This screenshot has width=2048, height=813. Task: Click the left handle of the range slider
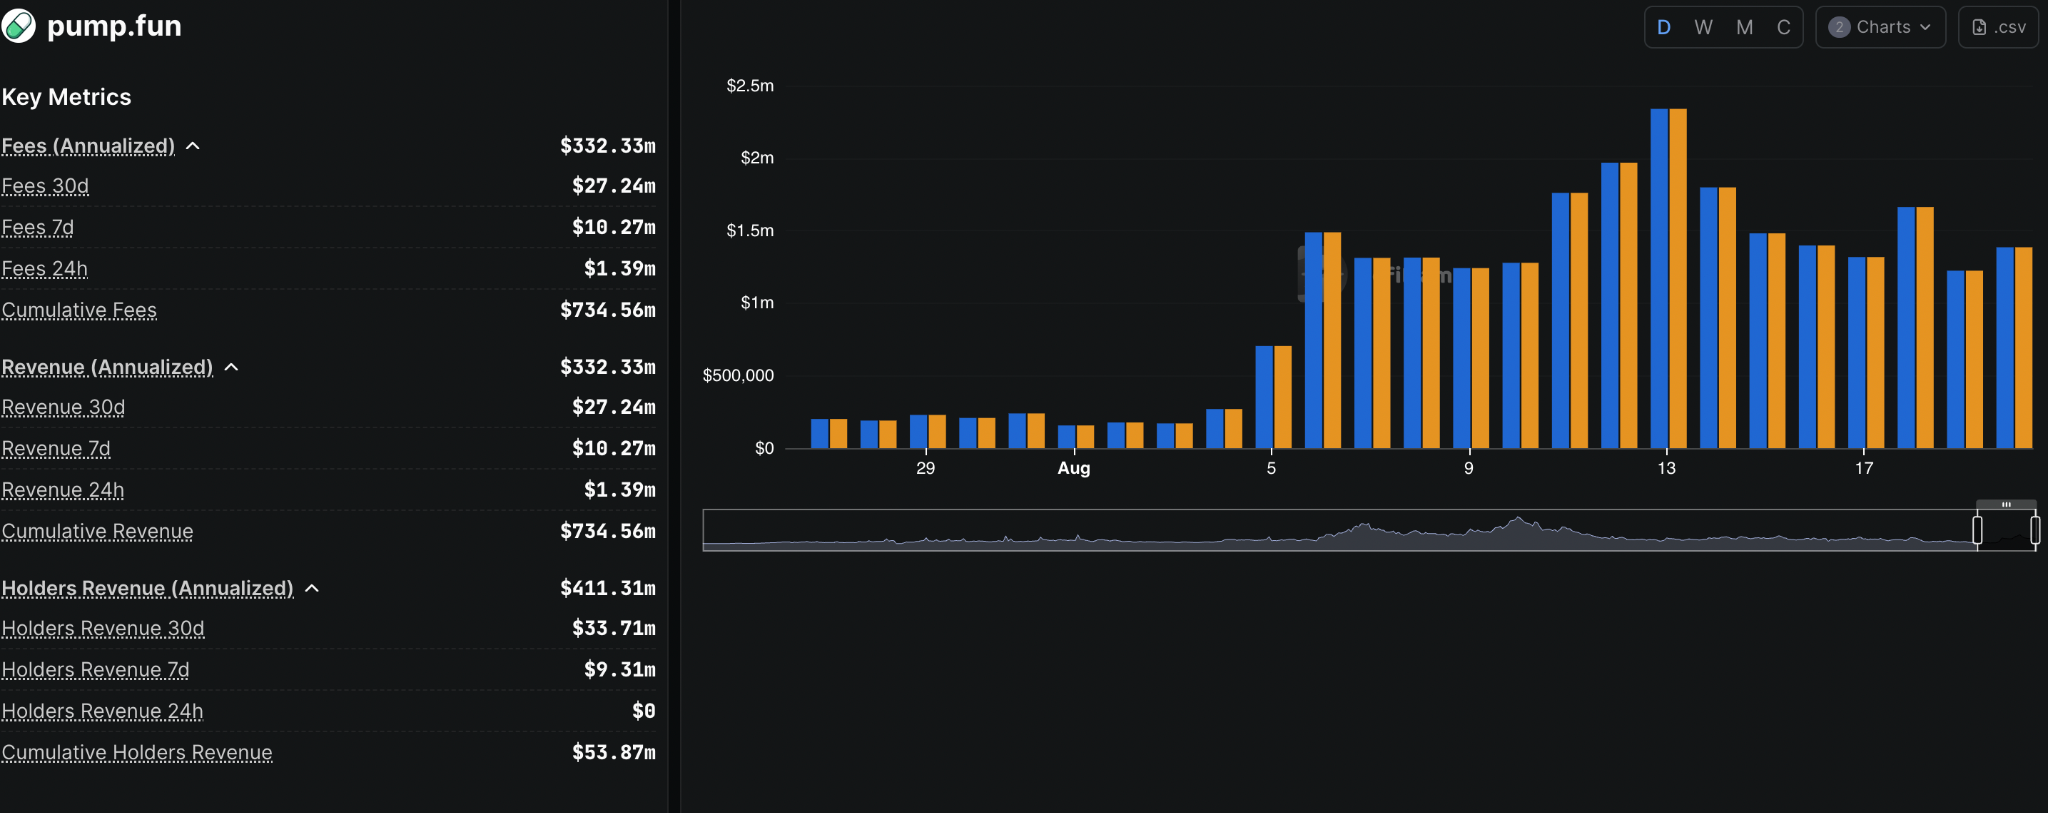[1977, 530]
